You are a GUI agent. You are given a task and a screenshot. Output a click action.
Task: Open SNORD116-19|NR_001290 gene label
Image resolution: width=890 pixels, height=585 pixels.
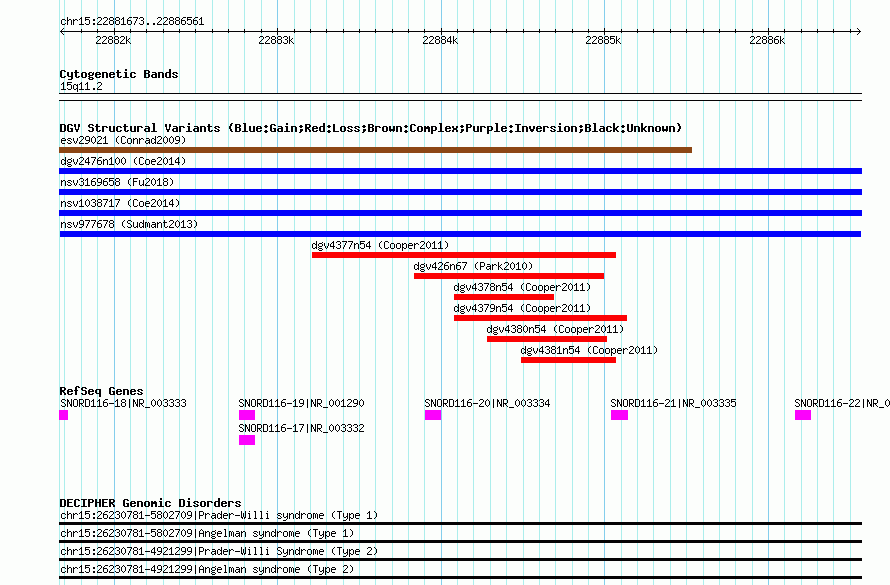301,403
